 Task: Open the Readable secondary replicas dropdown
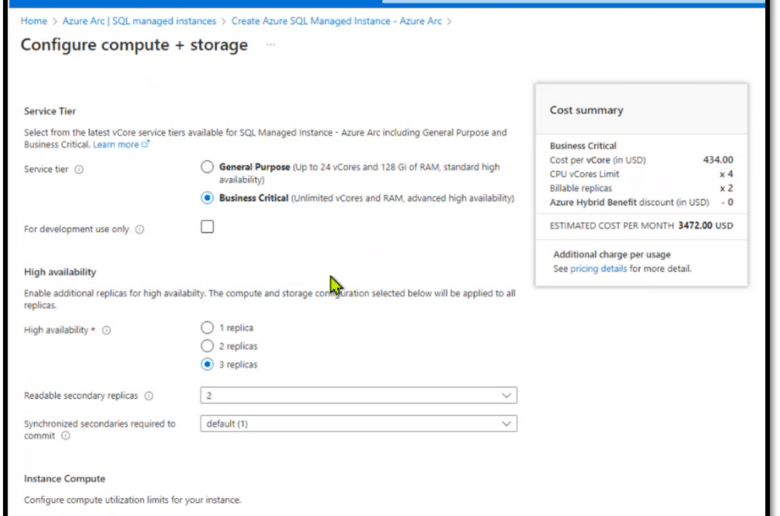coord(359,396)
